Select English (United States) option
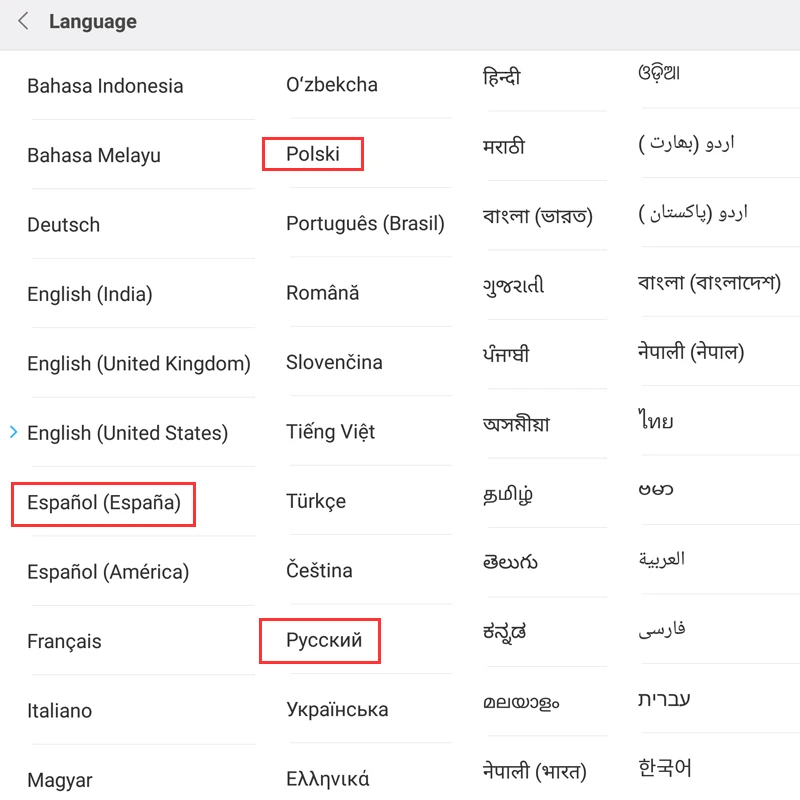 point(128,433)
